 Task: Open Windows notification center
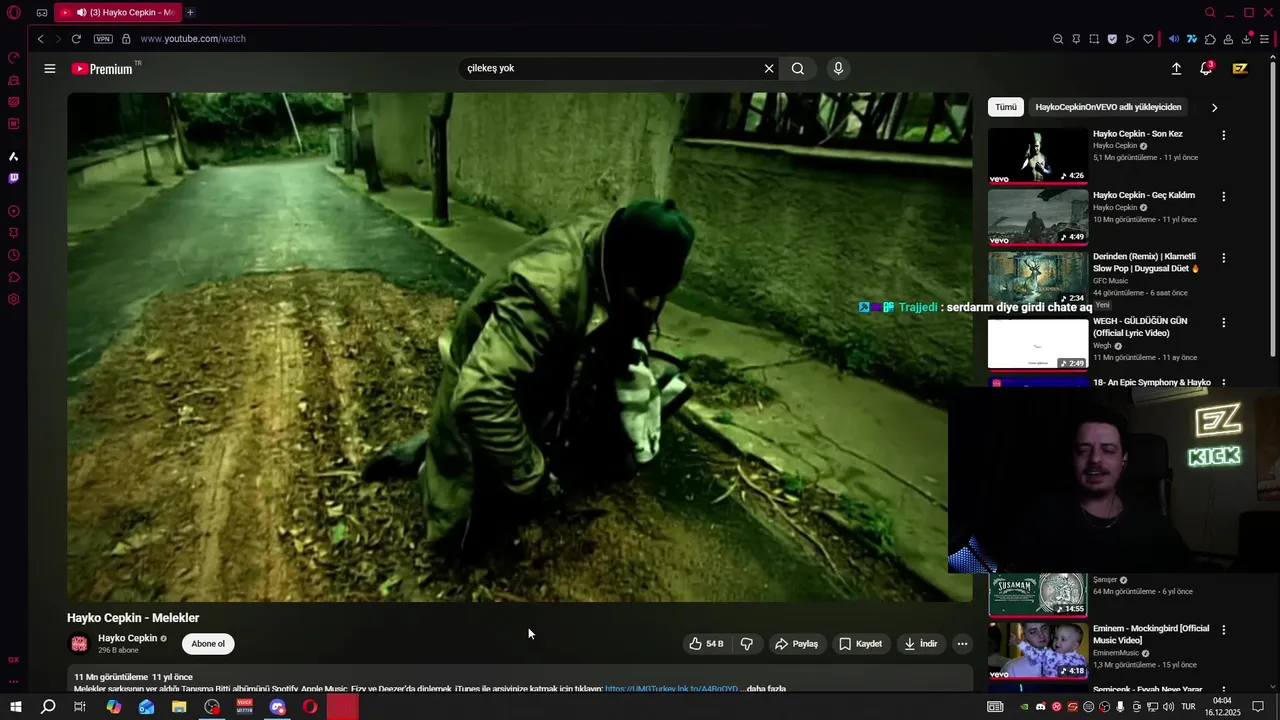coord(1258,707)
